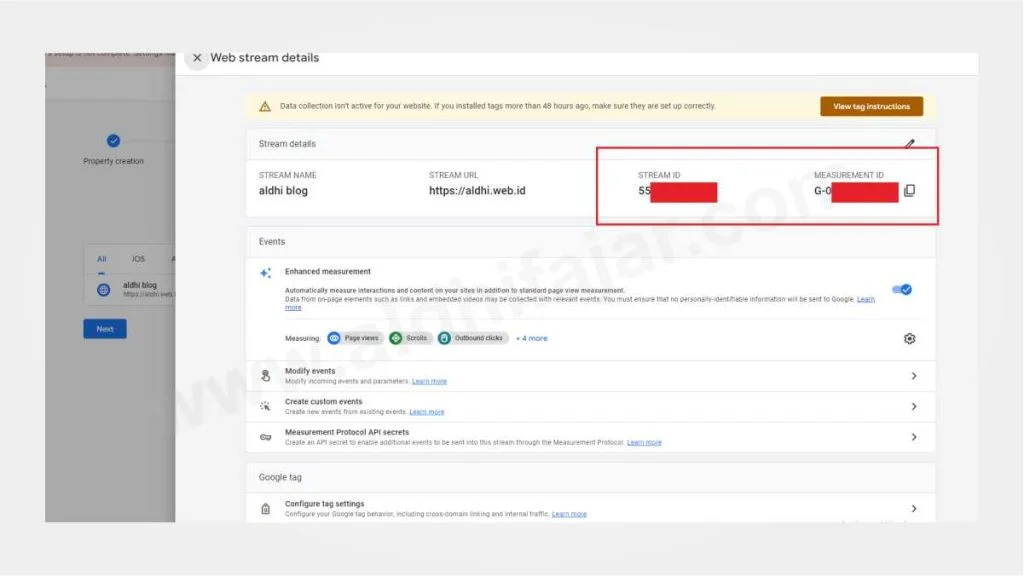Show the + 4 more measurements

click(532, 338)
